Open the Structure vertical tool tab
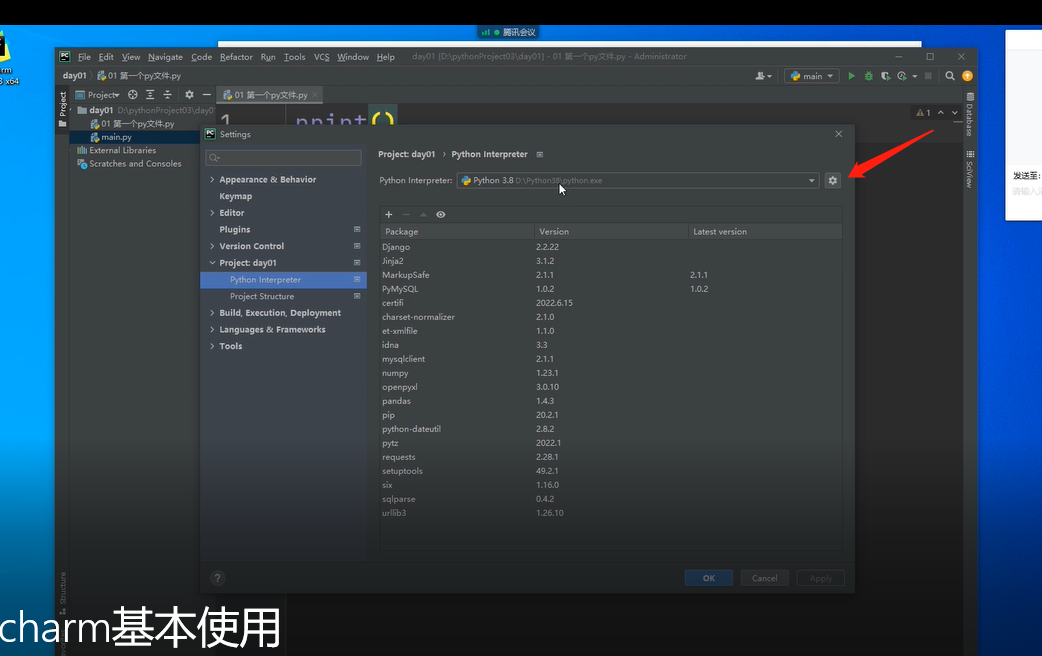The height and width of the screenshot is (656, 1042). tap(63, 592)
